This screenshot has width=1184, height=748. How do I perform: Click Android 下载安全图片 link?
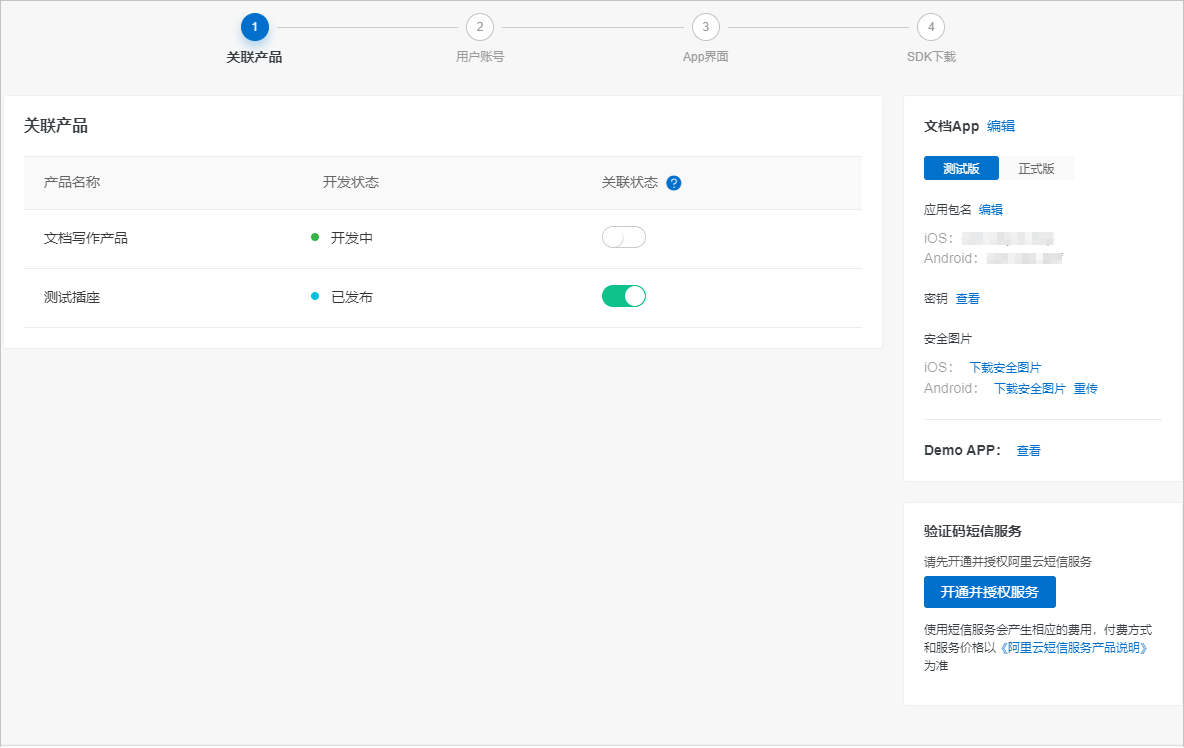1029,389
